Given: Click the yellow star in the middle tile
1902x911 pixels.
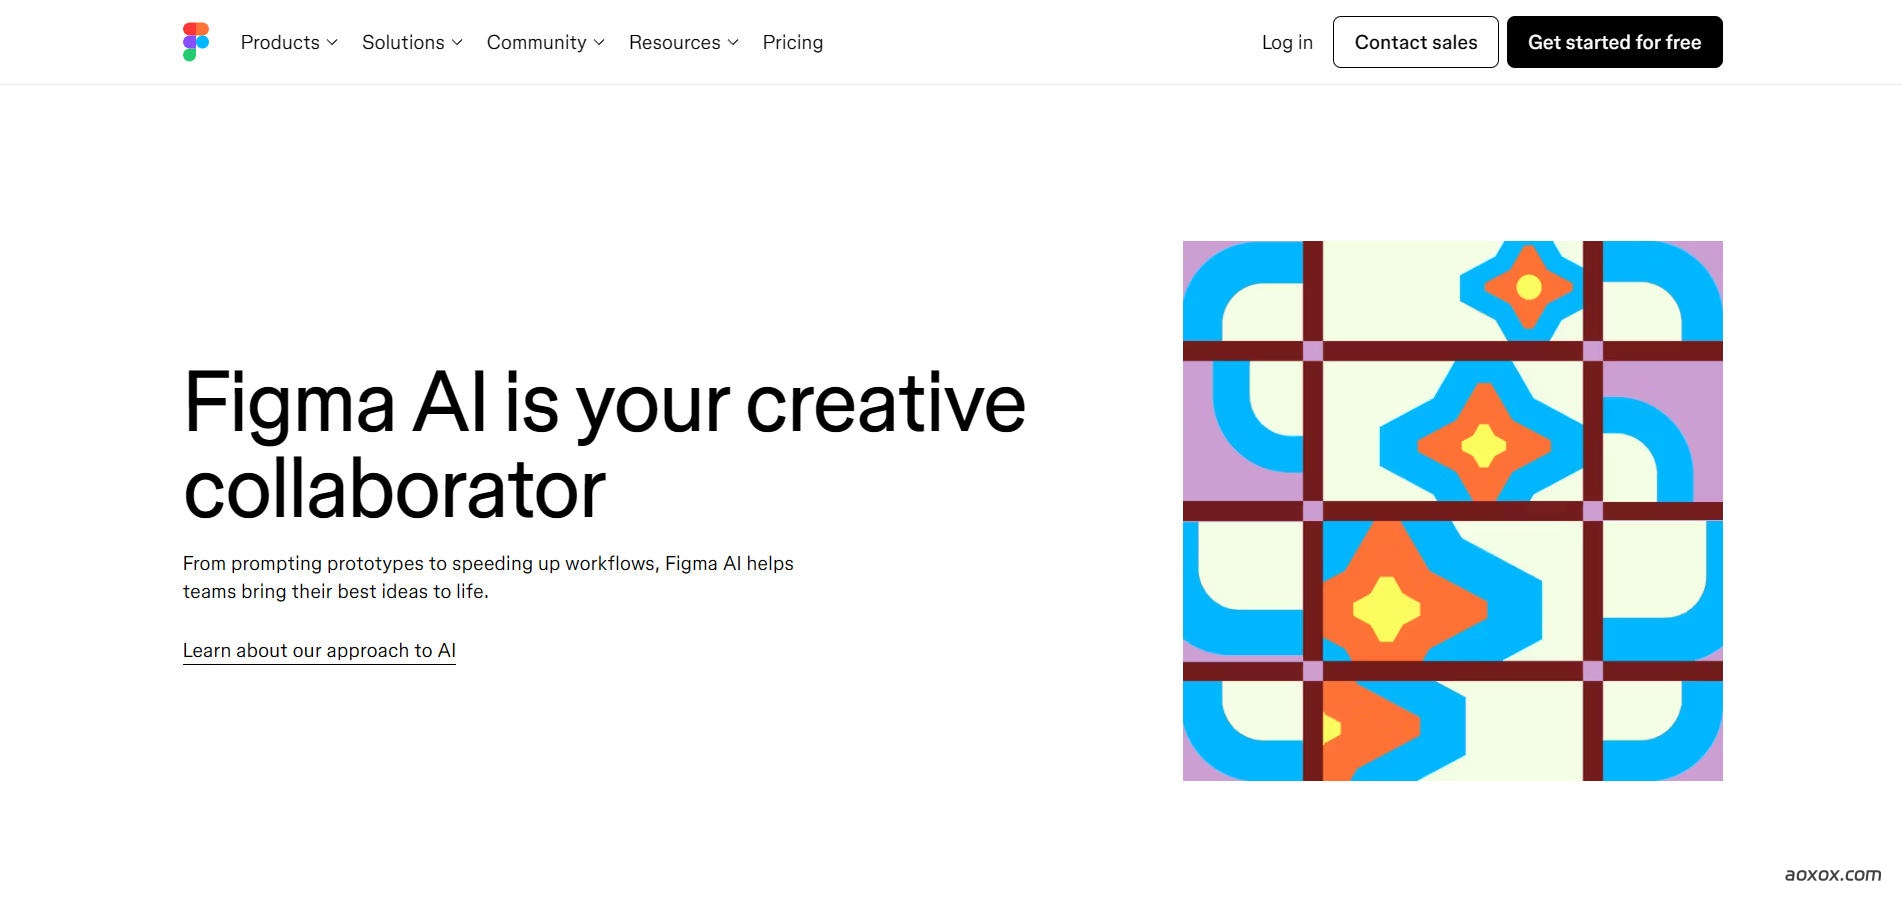Looking at the screenshot, I should pyautogui.click(x=1484, y=446).
